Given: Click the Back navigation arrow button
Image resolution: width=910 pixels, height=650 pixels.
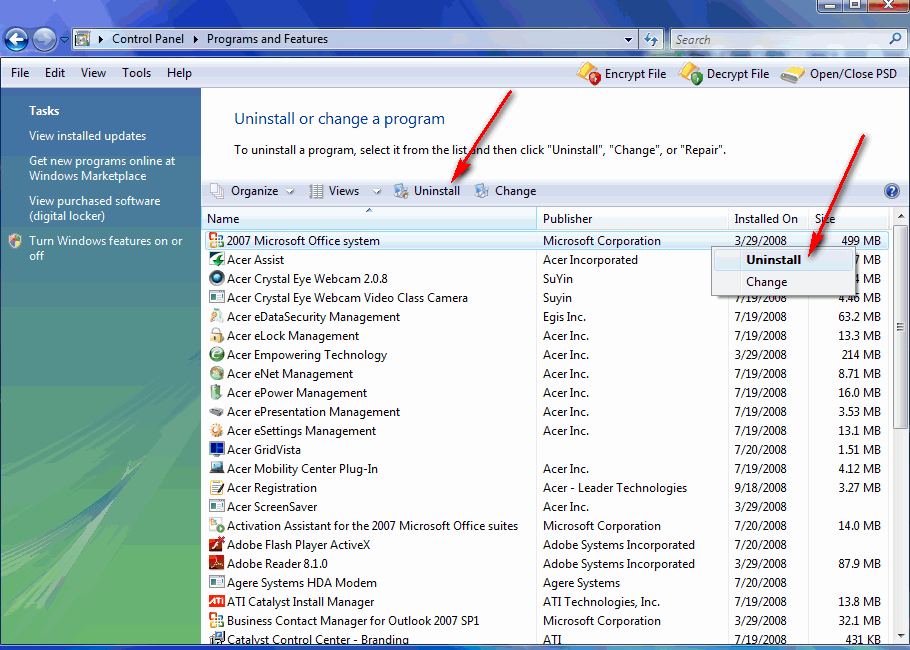Looking at the screenshot, I should (x=16, y=39).
